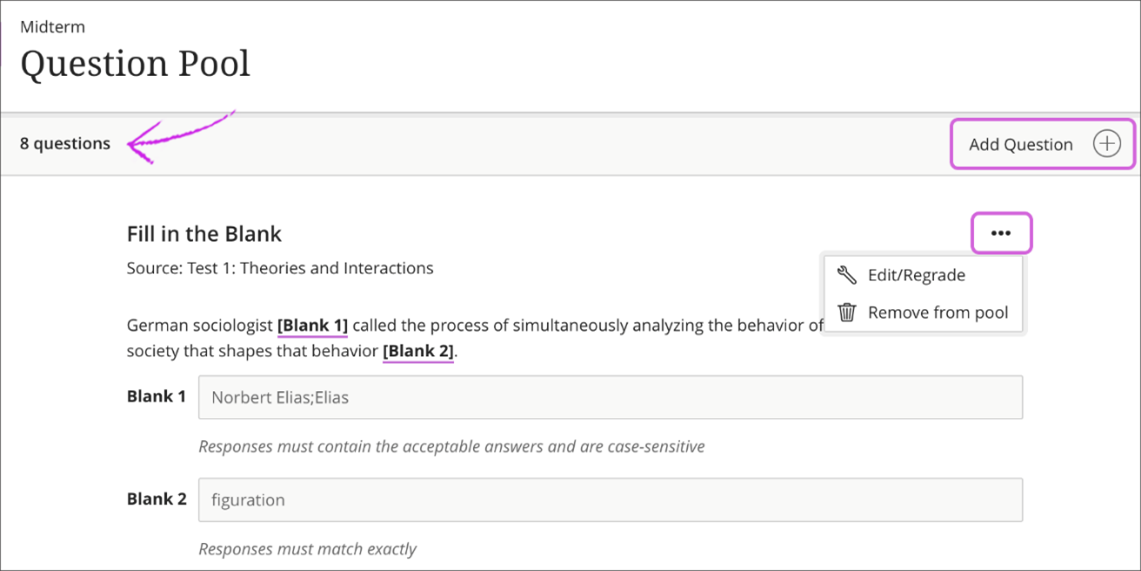
Task: Click the 'Responses must match exactly' hint
Action: pos(307,549)
